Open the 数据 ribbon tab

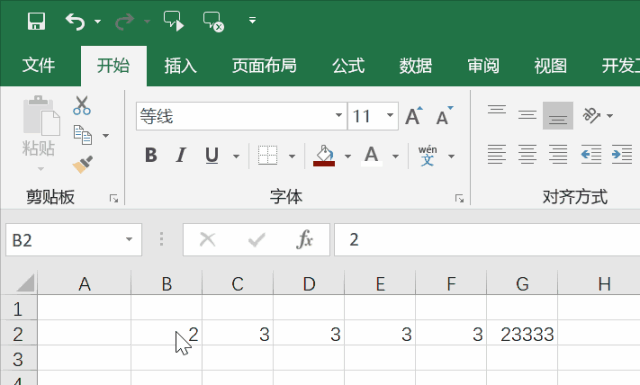click(x=416, y=65)
